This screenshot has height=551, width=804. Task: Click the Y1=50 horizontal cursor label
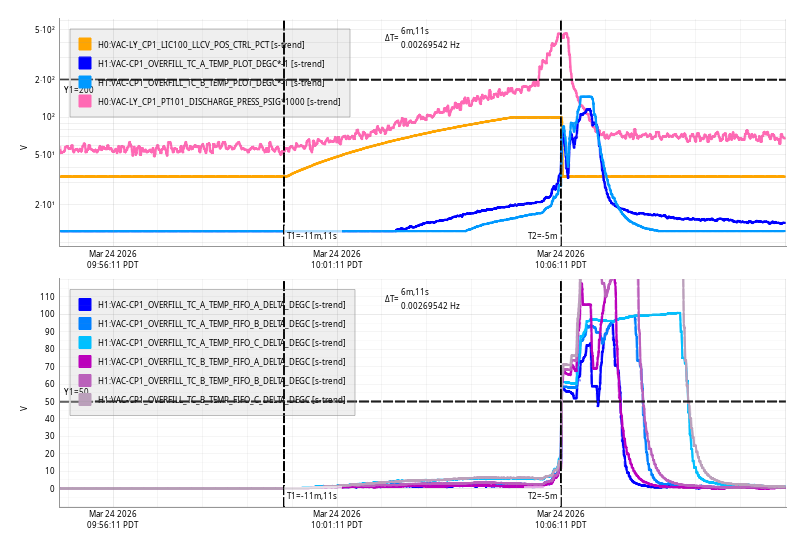click(x=76, y=392)
